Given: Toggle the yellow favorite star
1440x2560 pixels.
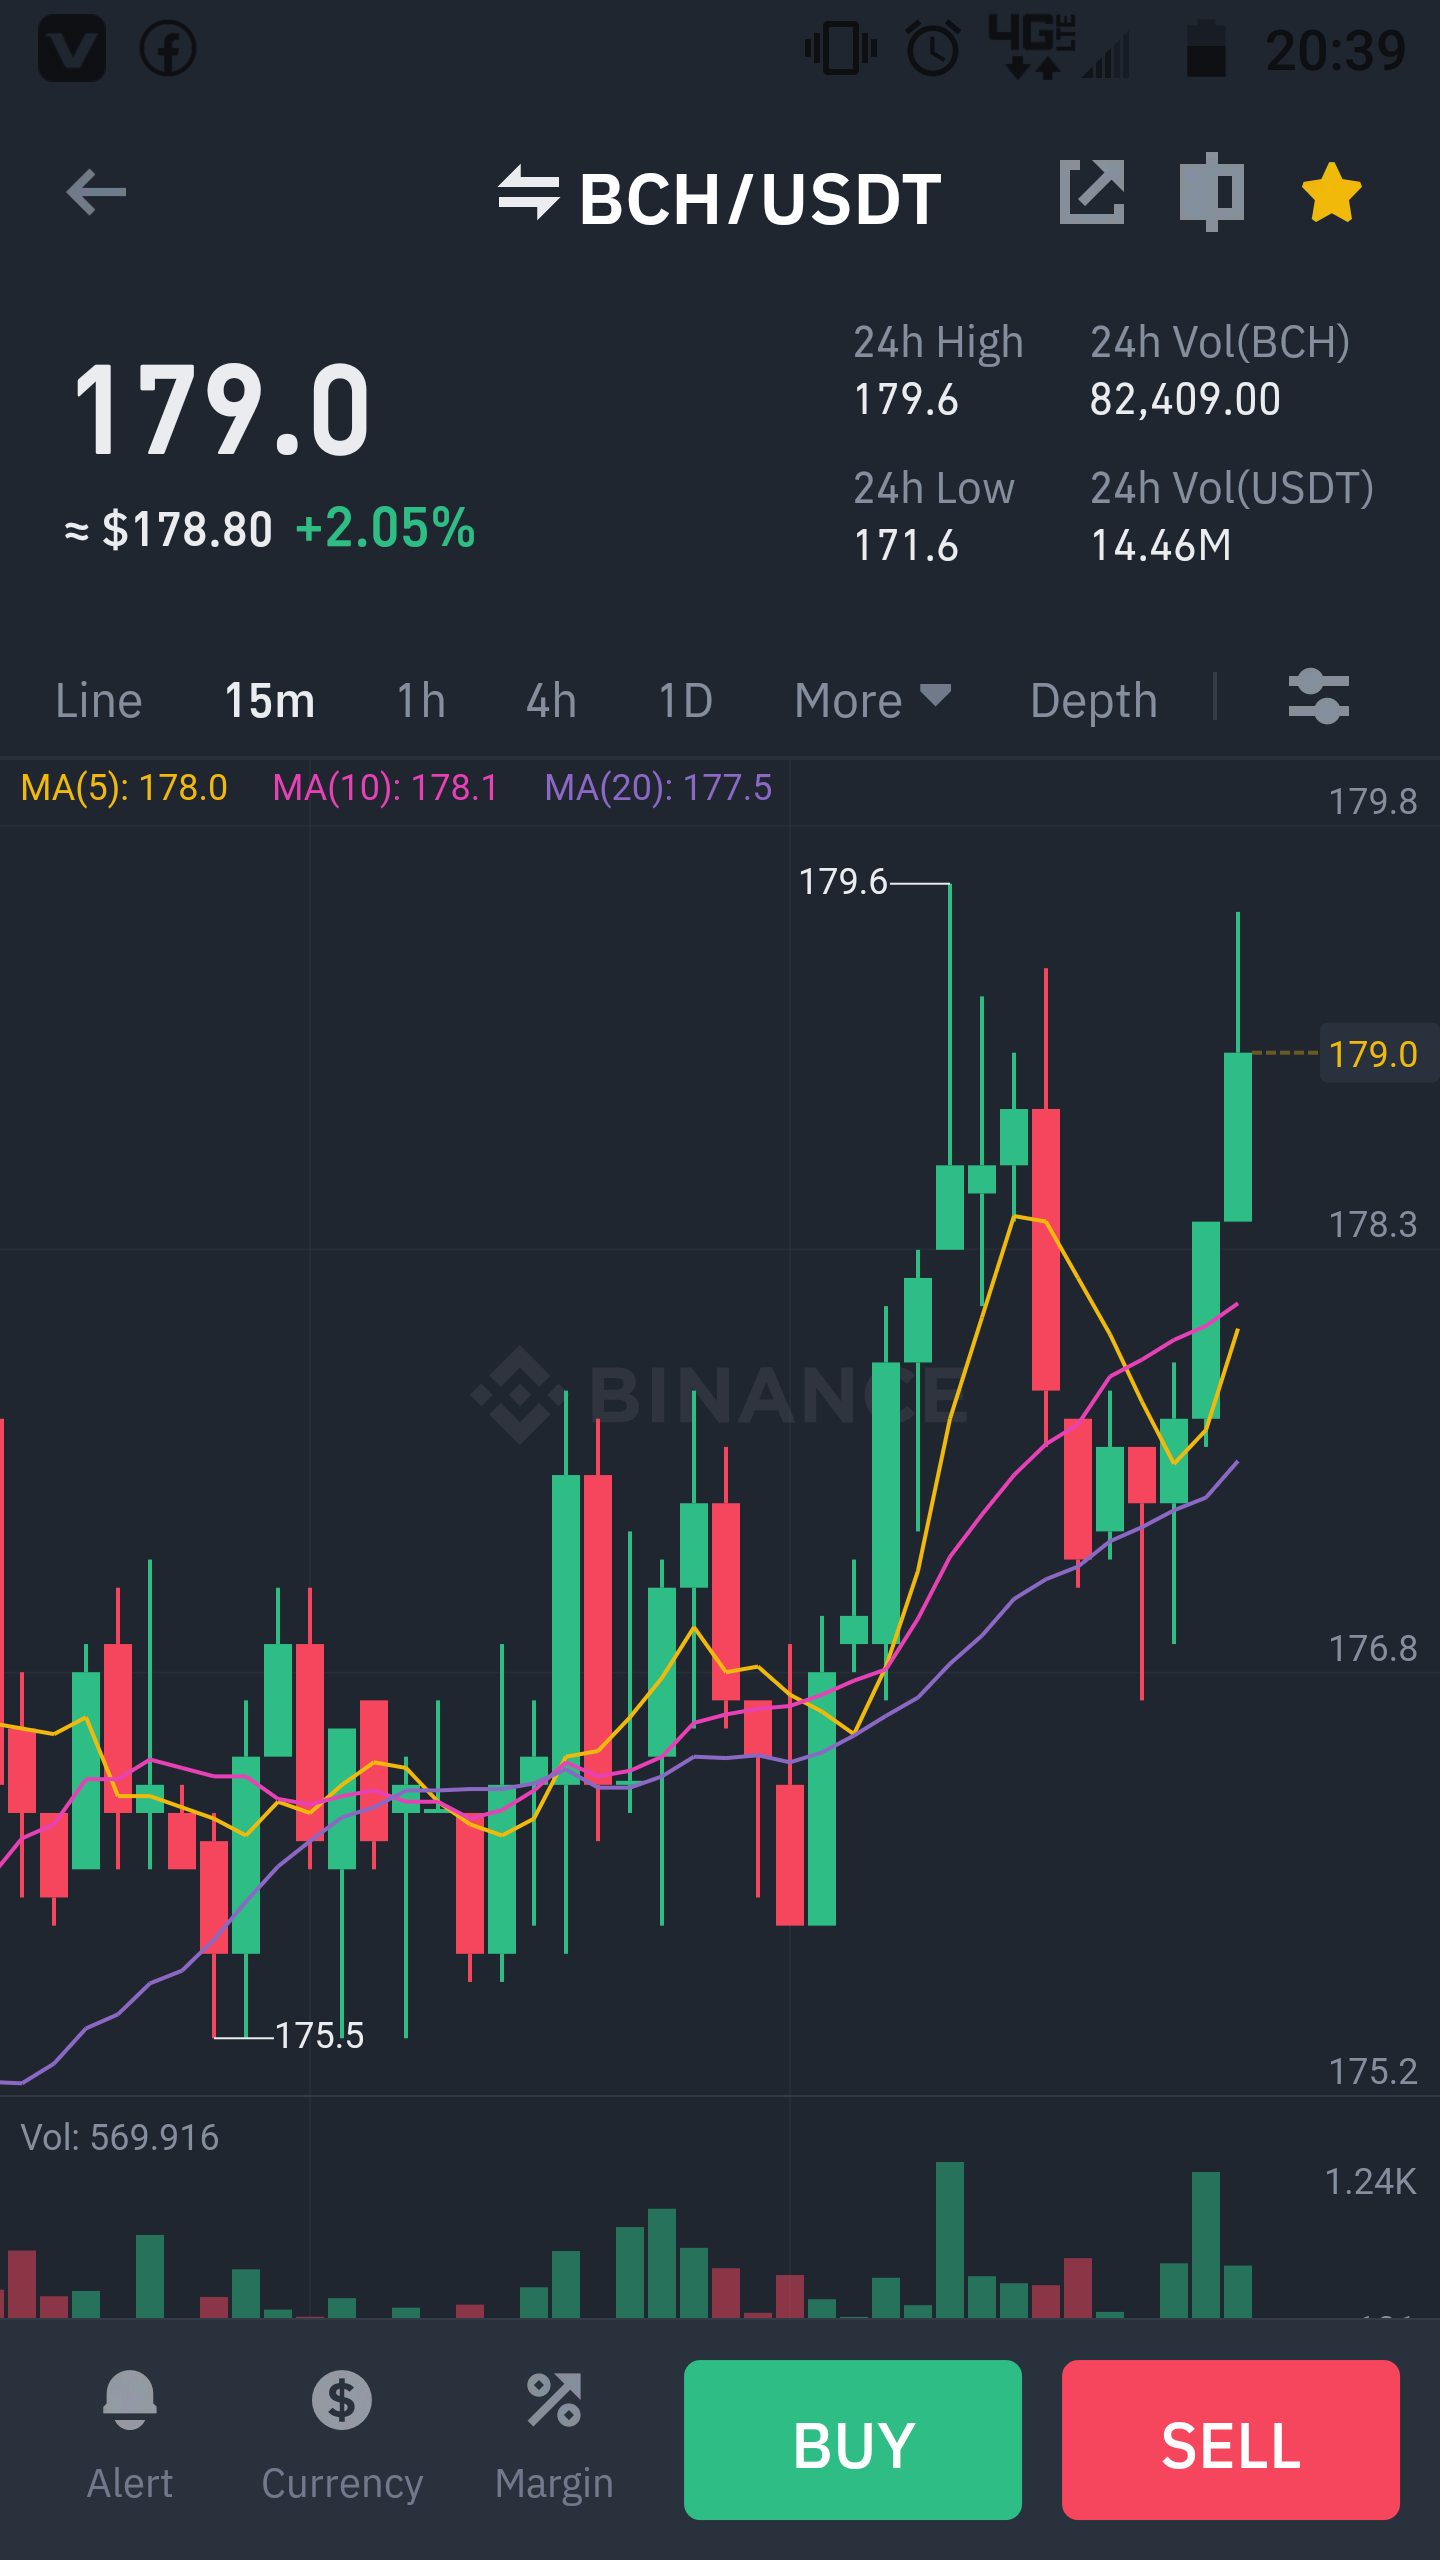Looking at the screenshot, I should tap(1332, 192).
